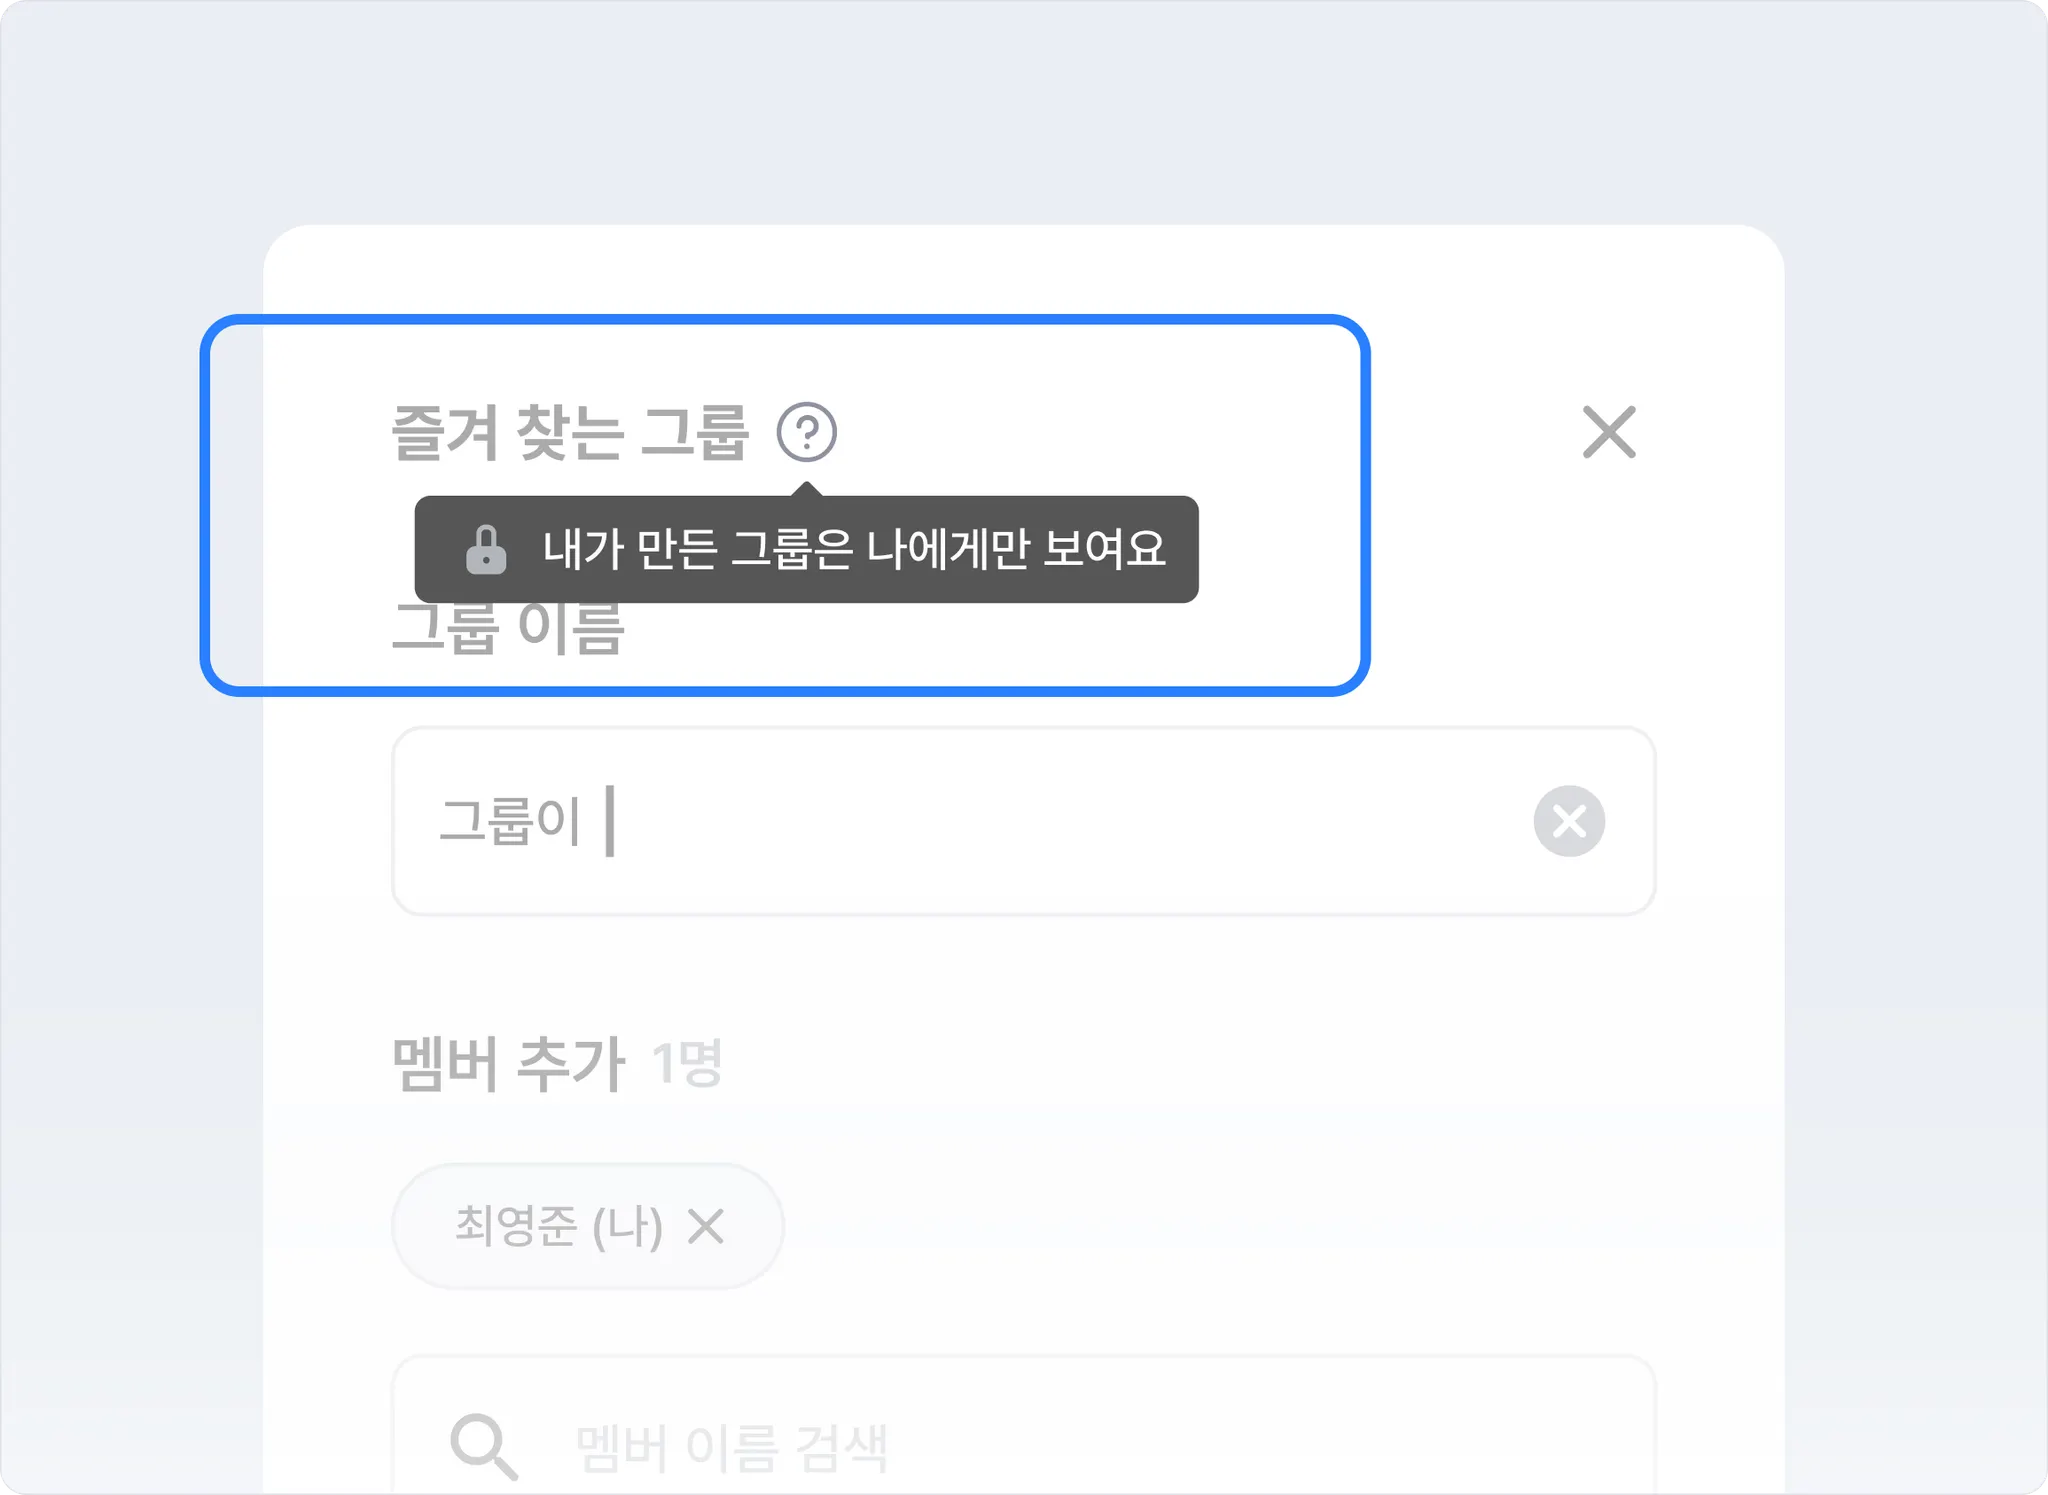The image size is (2048, 1495).
Task: Click the 1명 member count
Action: click(686, 1063)
